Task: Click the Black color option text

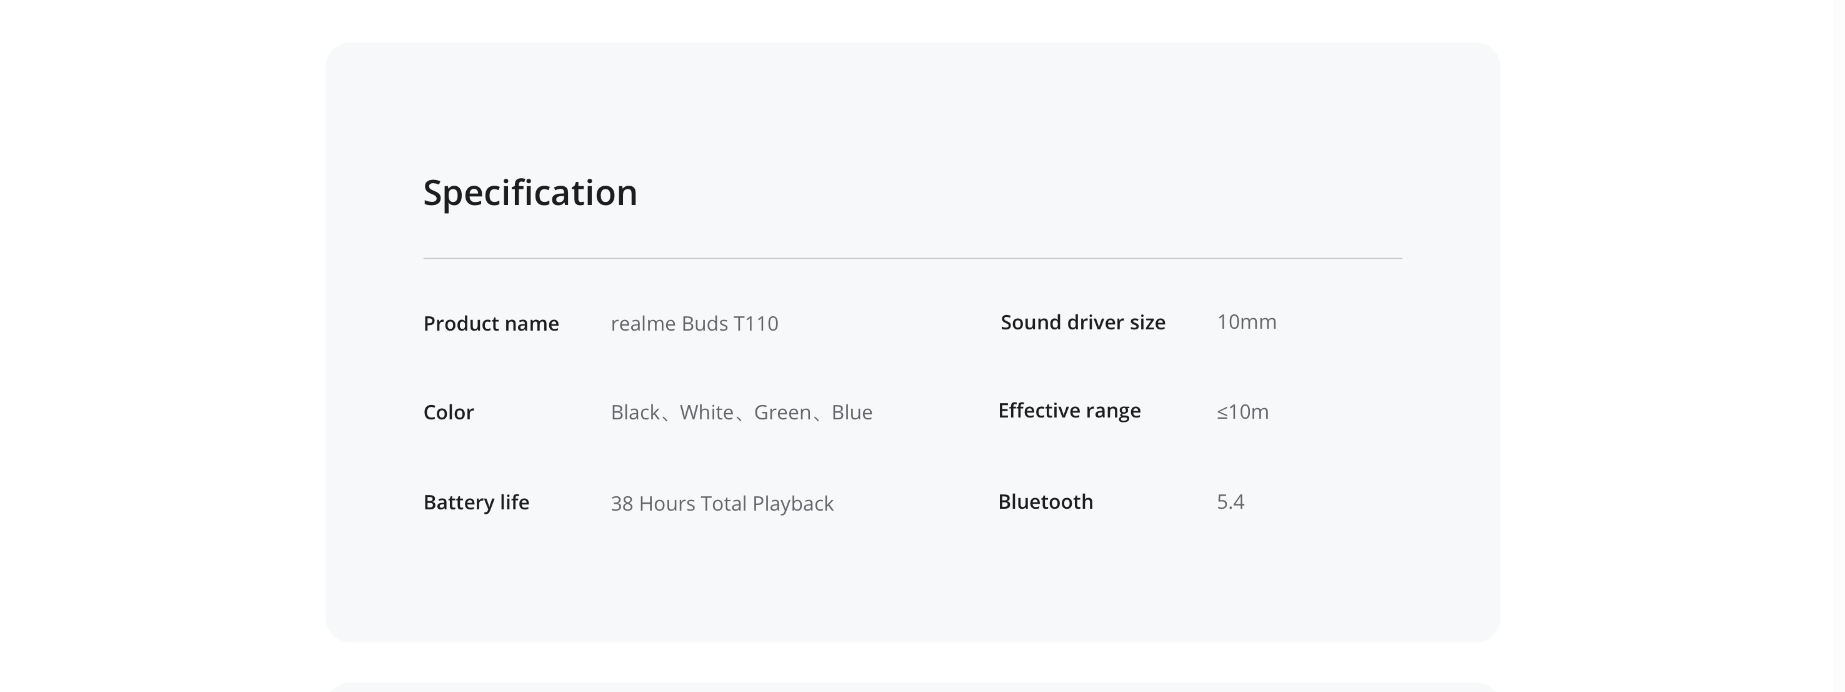Action: (635, 413)
